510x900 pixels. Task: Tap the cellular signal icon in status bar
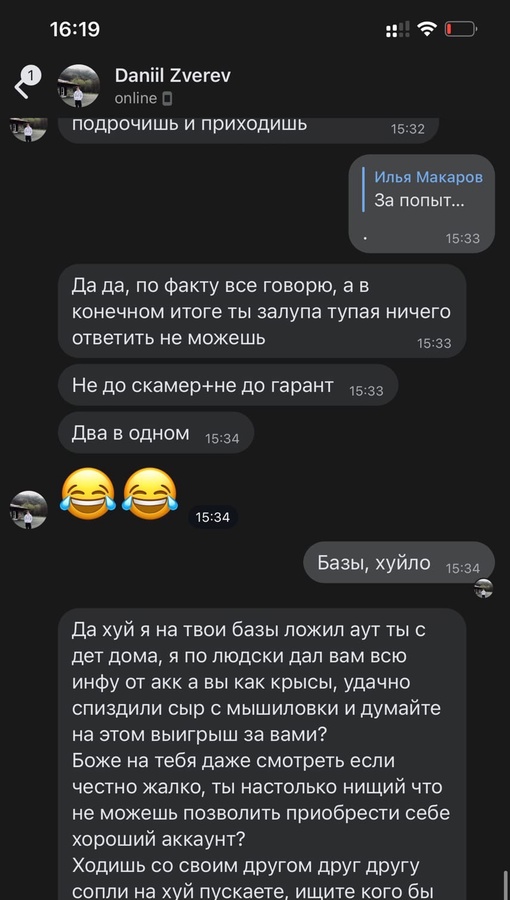[x=398, y=29]
